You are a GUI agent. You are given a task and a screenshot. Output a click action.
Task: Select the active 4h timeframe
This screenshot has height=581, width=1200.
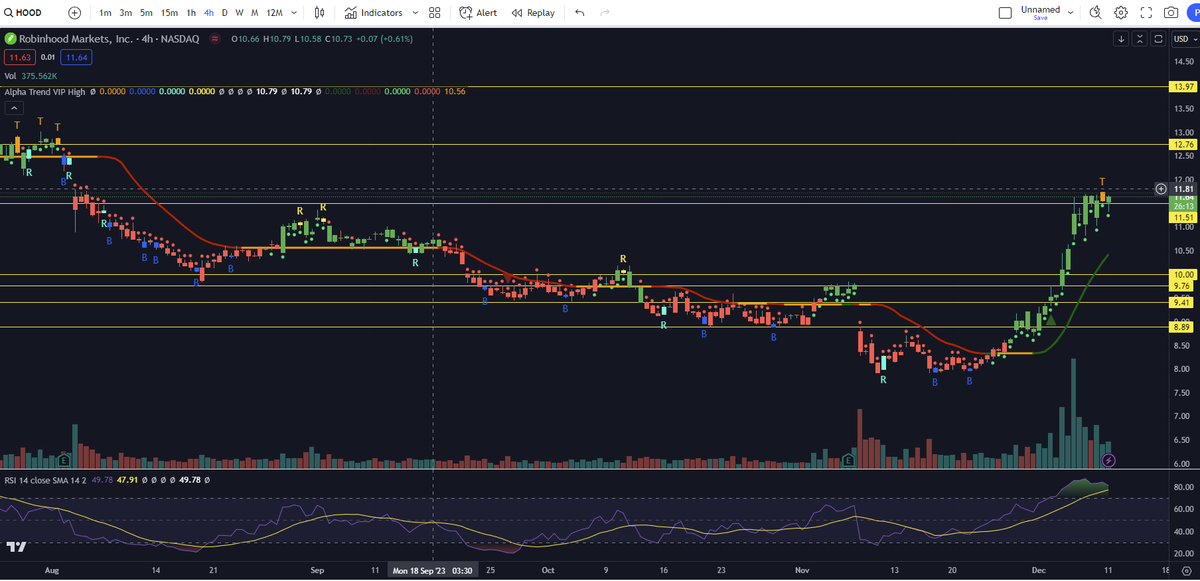(208, 13)
